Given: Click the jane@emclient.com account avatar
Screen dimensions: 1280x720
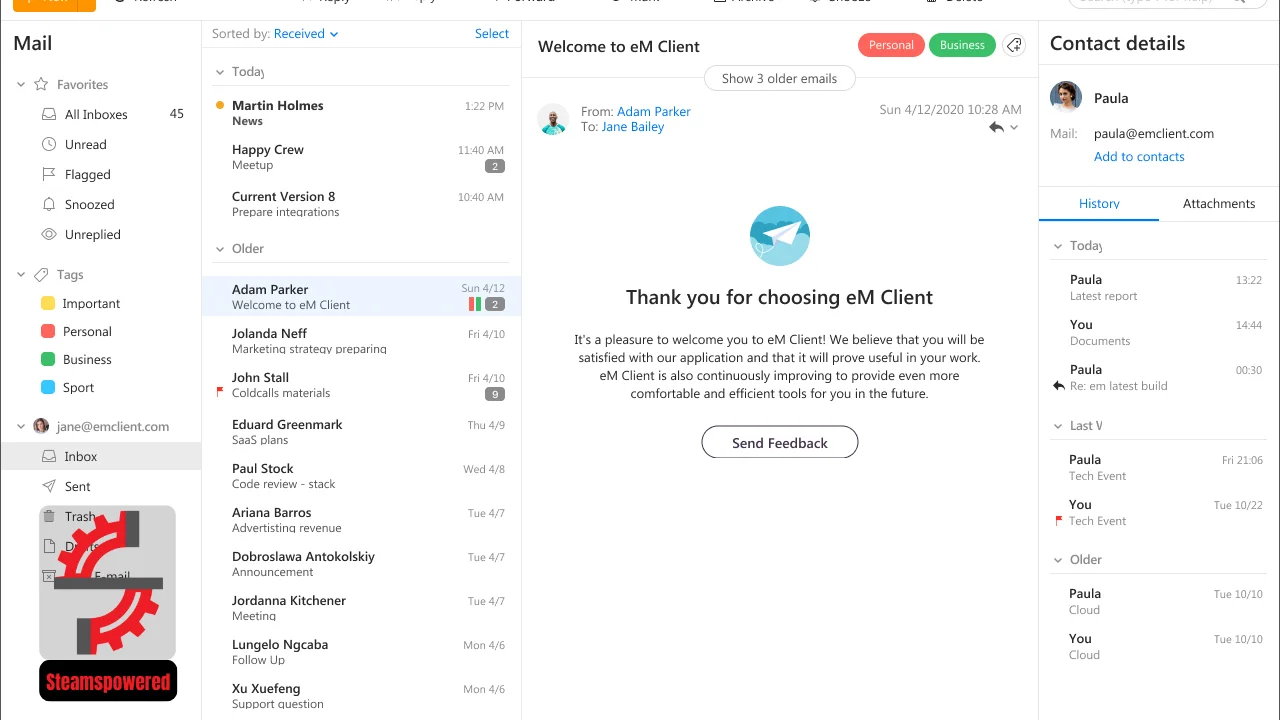Looking at the screenshot, I should 41,426.
